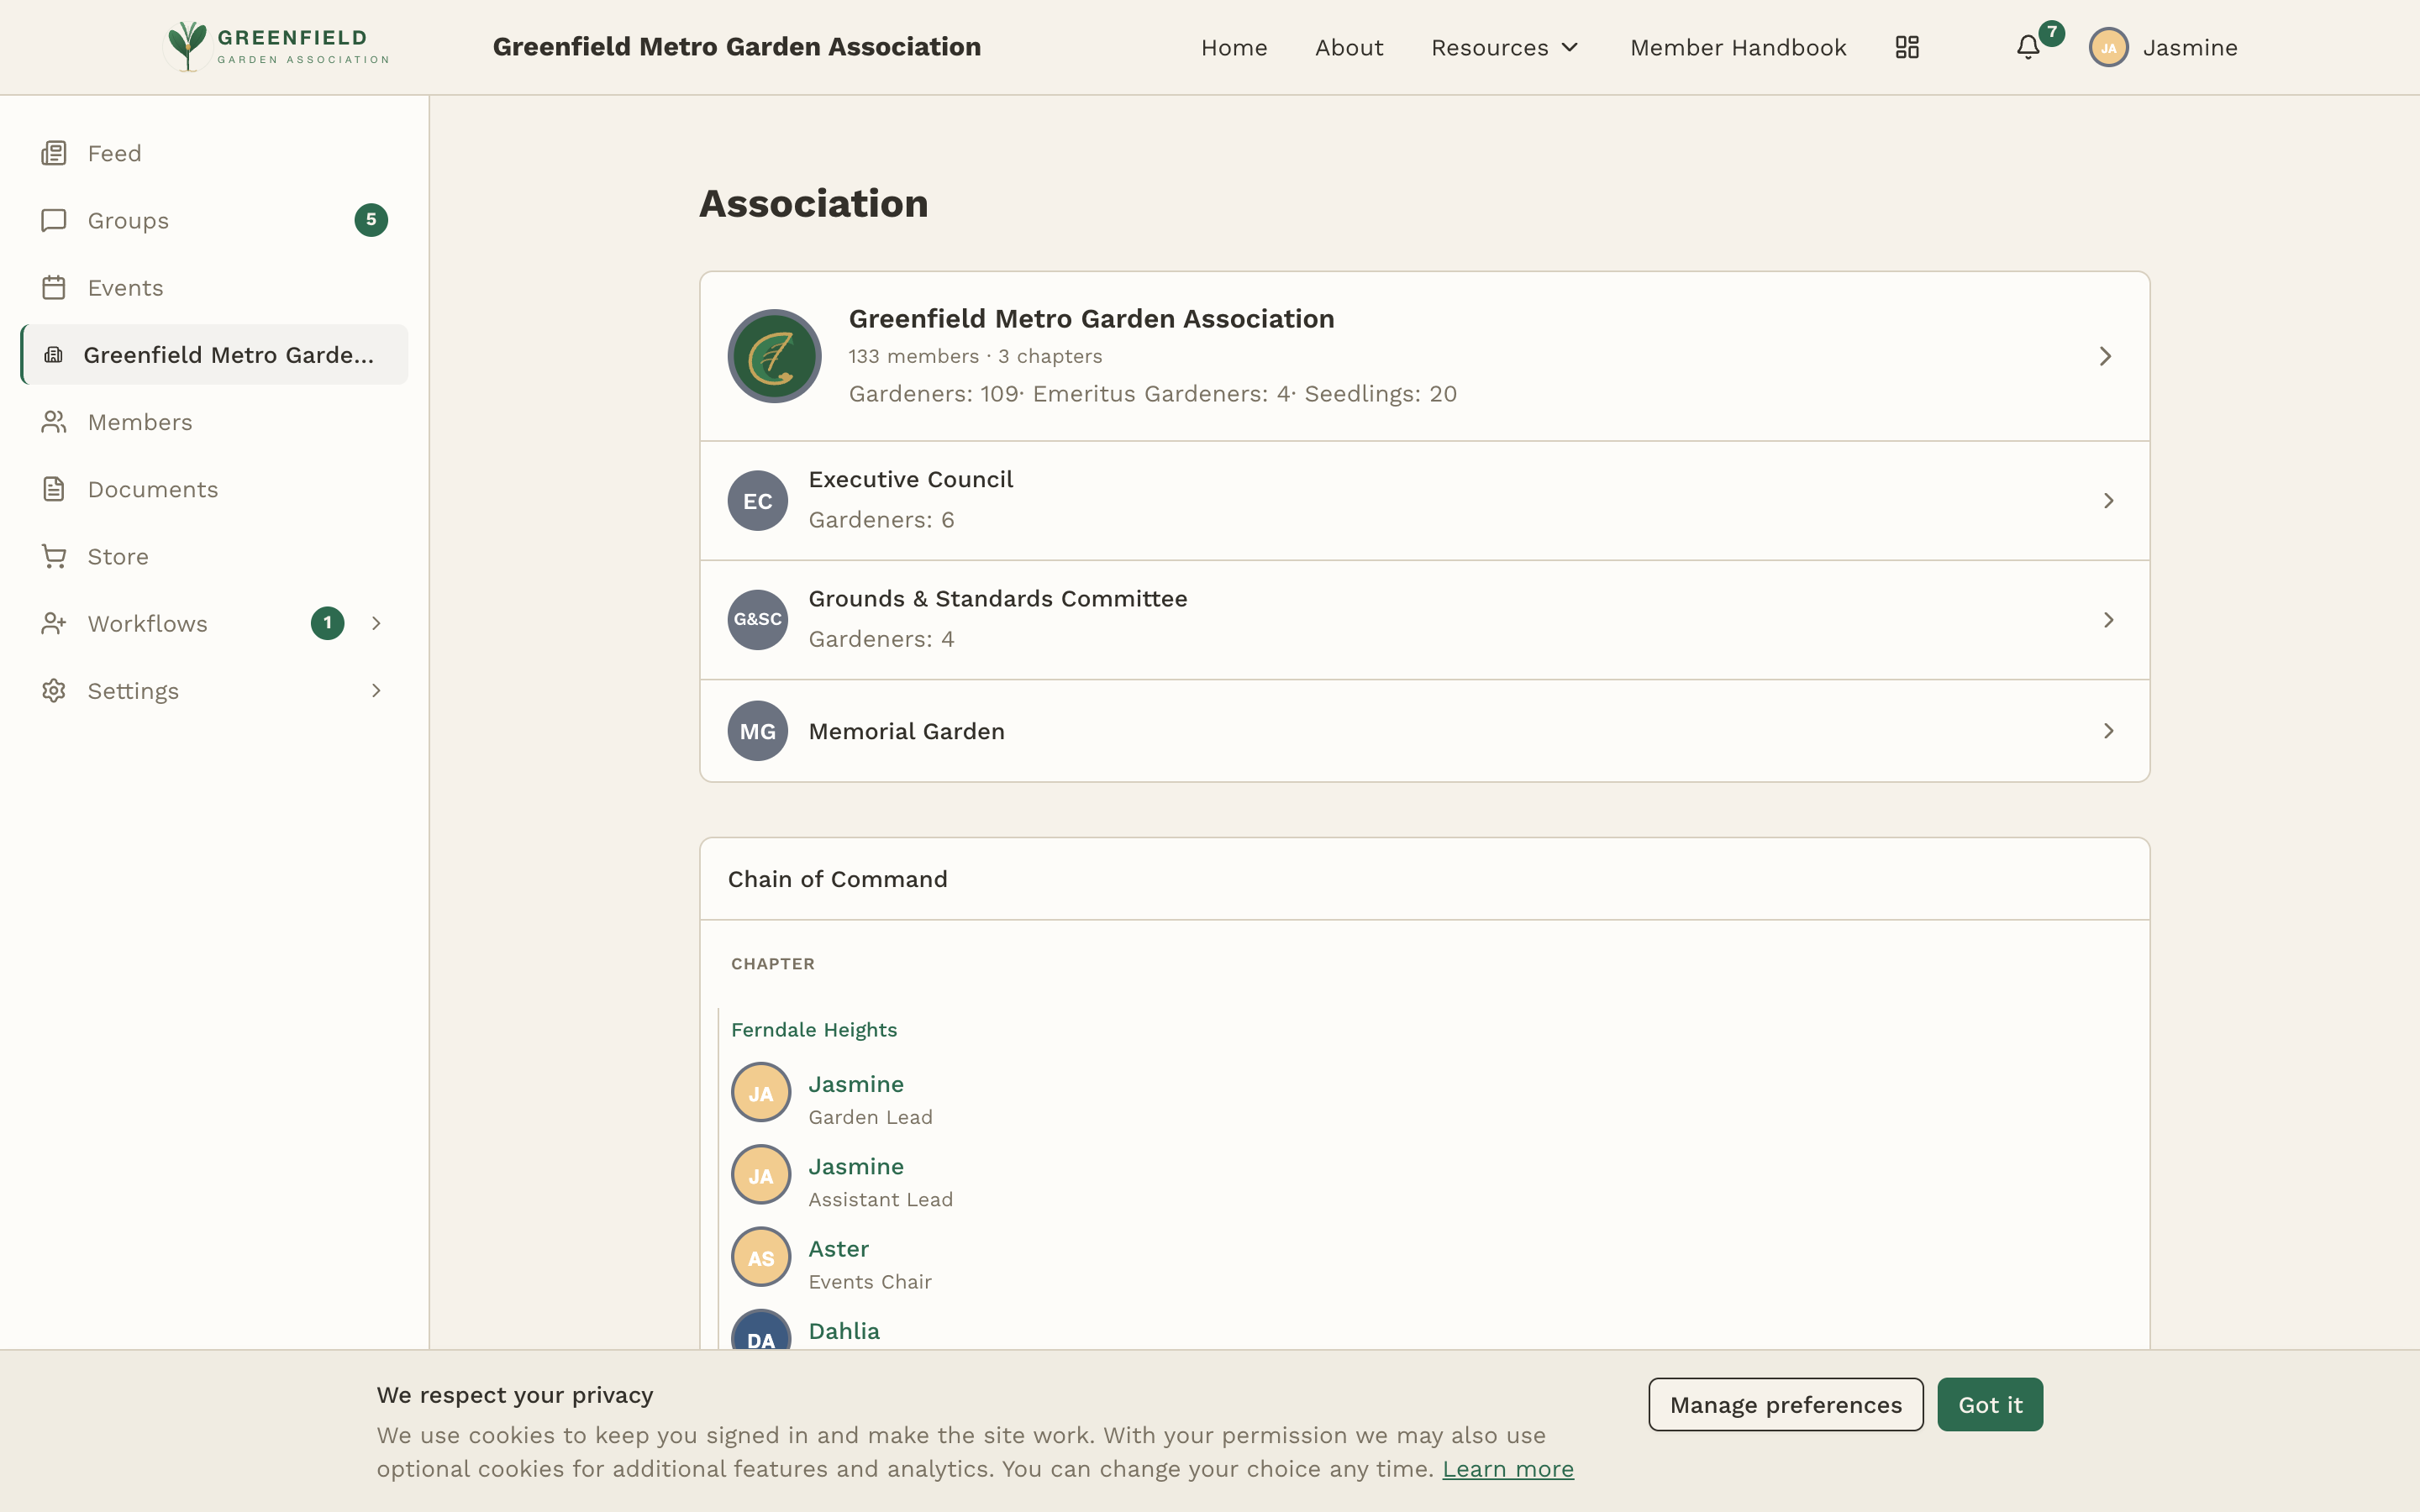The height and width of the screenshot is (1512, 2420).
Task: Click the Workflows user-plus icon
Action: tap(54, 623)
